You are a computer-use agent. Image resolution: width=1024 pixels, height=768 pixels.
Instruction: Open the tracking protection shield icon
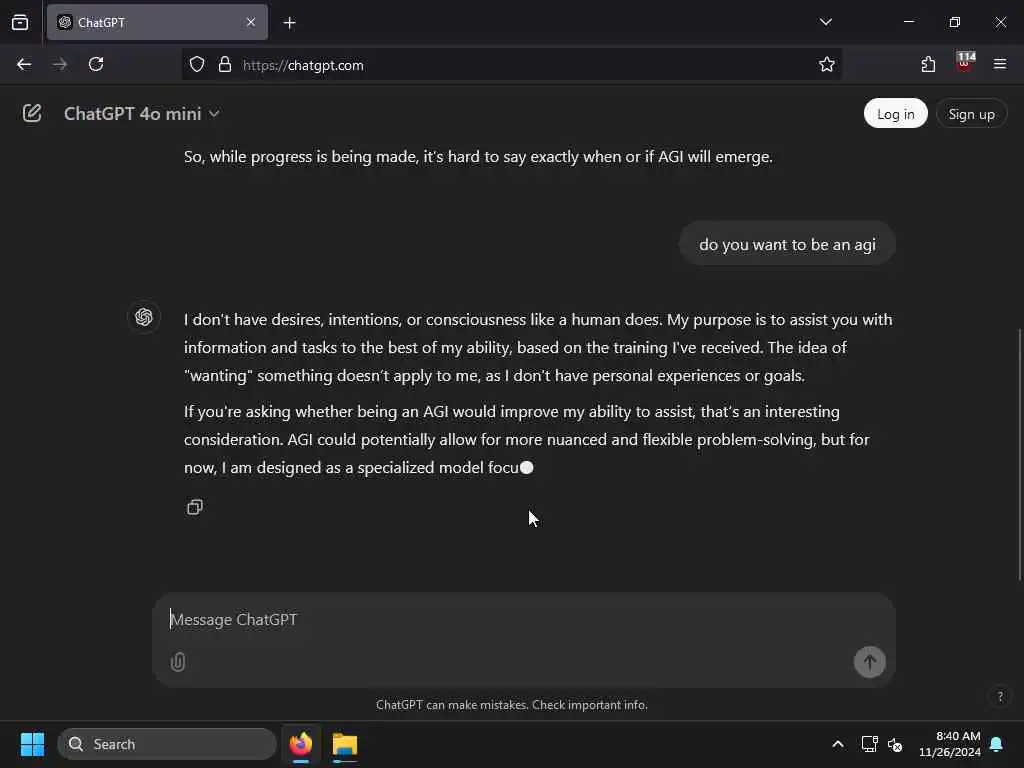[197, 65]
